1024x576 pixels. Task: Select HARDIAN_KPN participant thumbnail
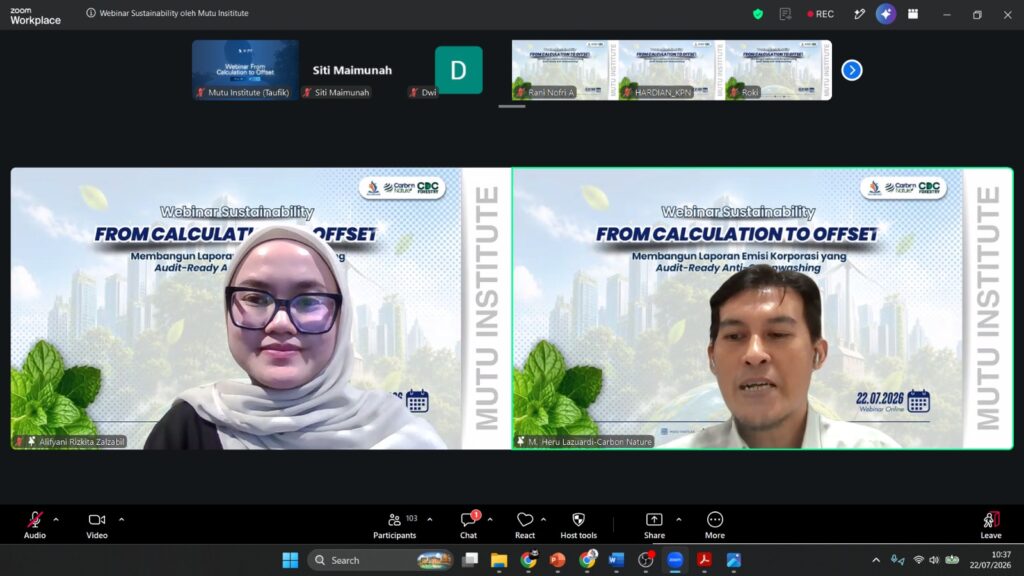(x=672, y=70)
